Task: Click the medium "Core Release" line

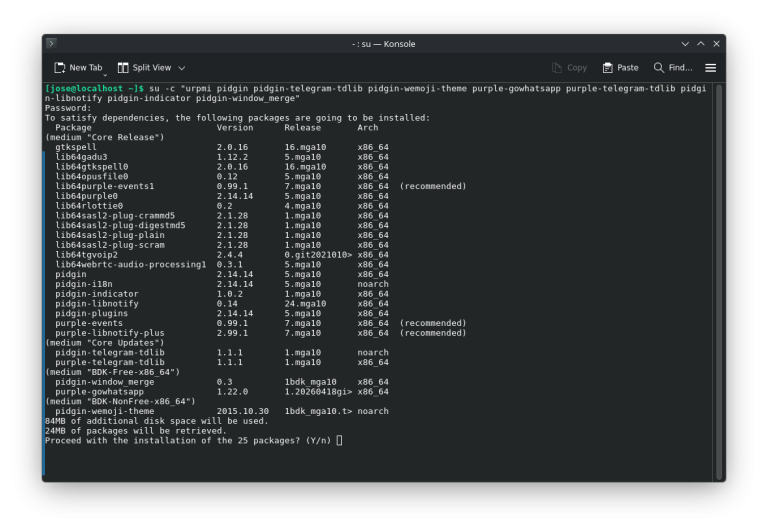Action: [x=104, y=137]
